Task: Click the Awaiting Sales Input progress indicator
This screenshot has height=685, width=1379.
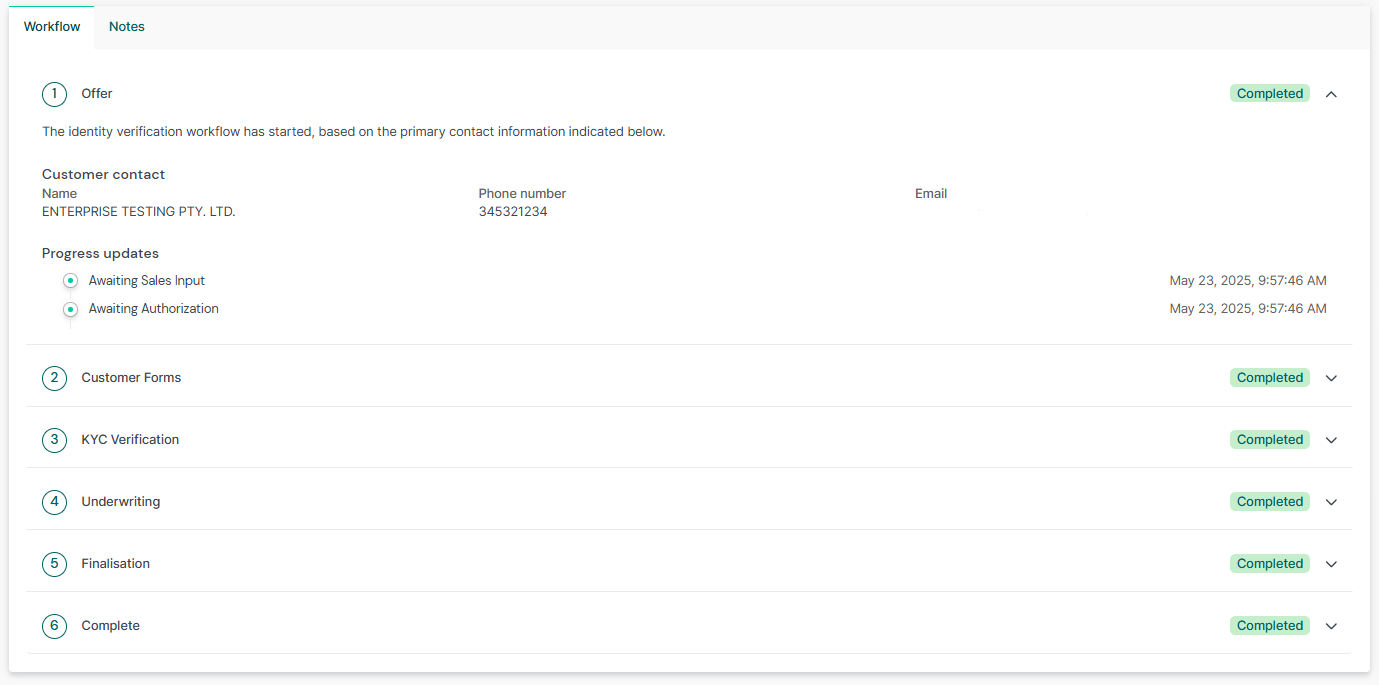Action: (x=70, y=280)
